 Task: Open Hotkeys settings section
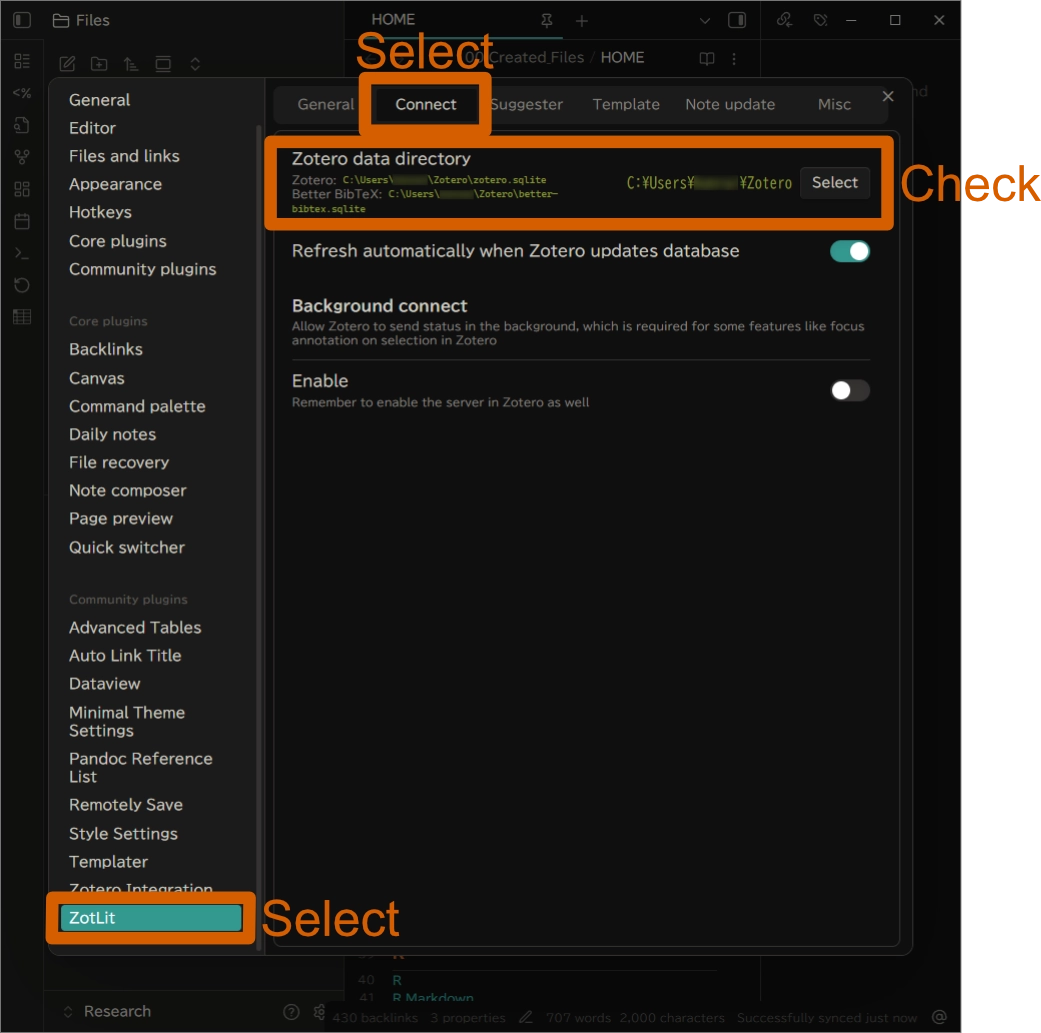(100, 212)
